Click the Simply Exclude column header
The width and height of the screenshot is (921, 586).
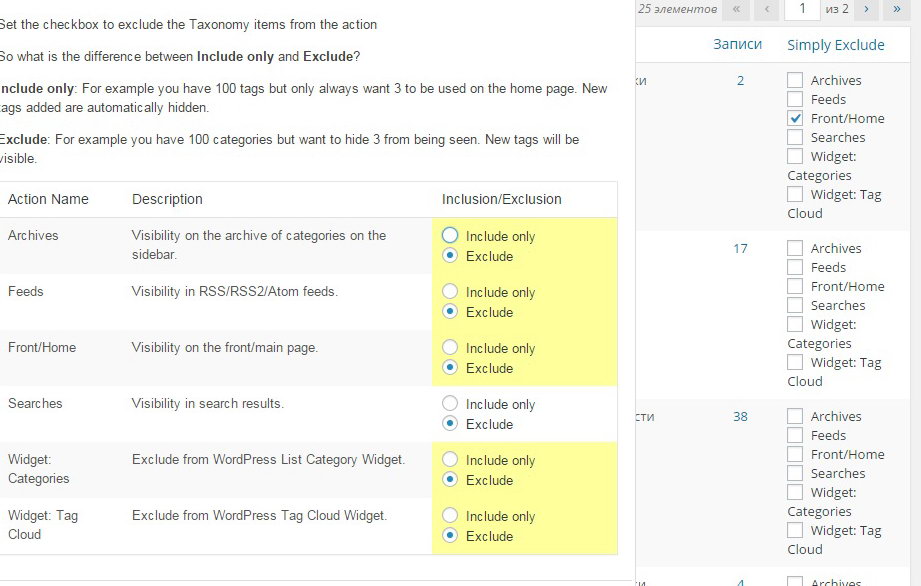(x=835, y=44)
